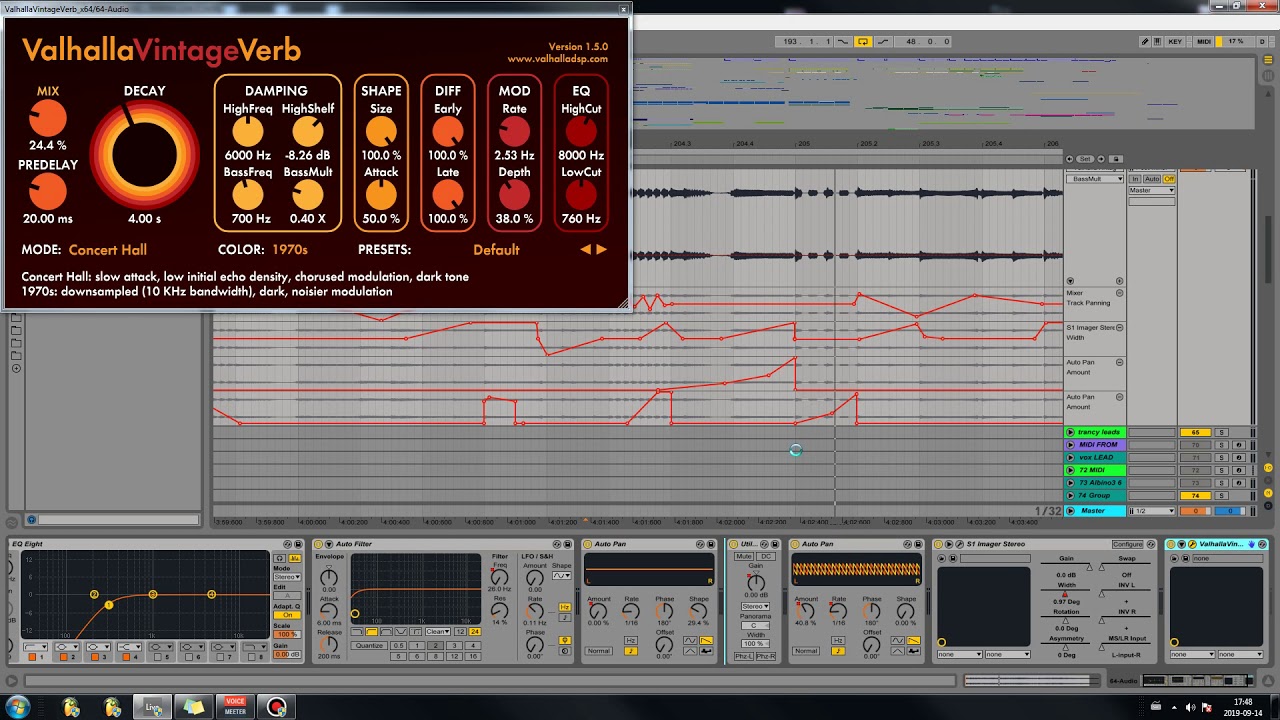Solo the trancy leads track

pos(1221,432)
